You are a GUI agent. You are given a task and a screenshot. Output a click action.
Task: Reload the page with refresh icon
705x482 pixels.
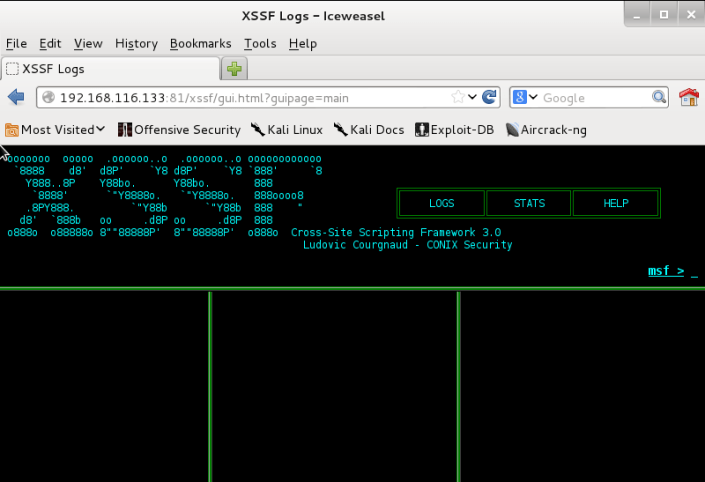click(x=489, y=97)
